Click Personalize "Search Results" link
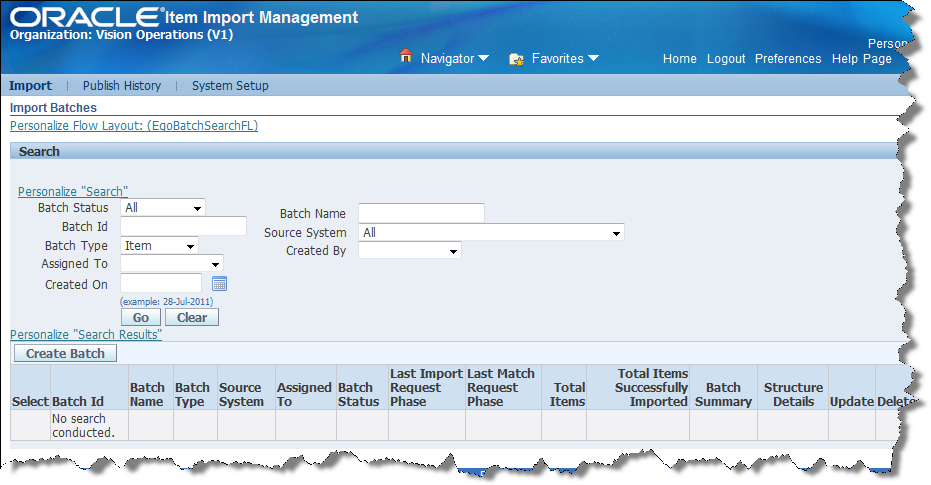The image size is (931, 485). coord(86,335)
